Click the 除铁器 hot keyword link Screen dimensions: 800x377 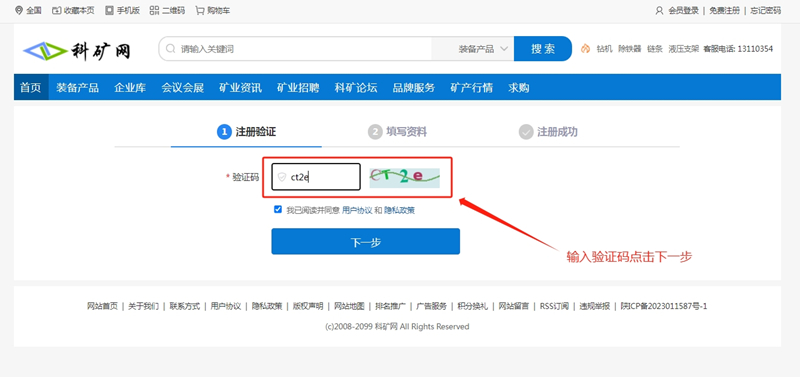click(629, 49)
